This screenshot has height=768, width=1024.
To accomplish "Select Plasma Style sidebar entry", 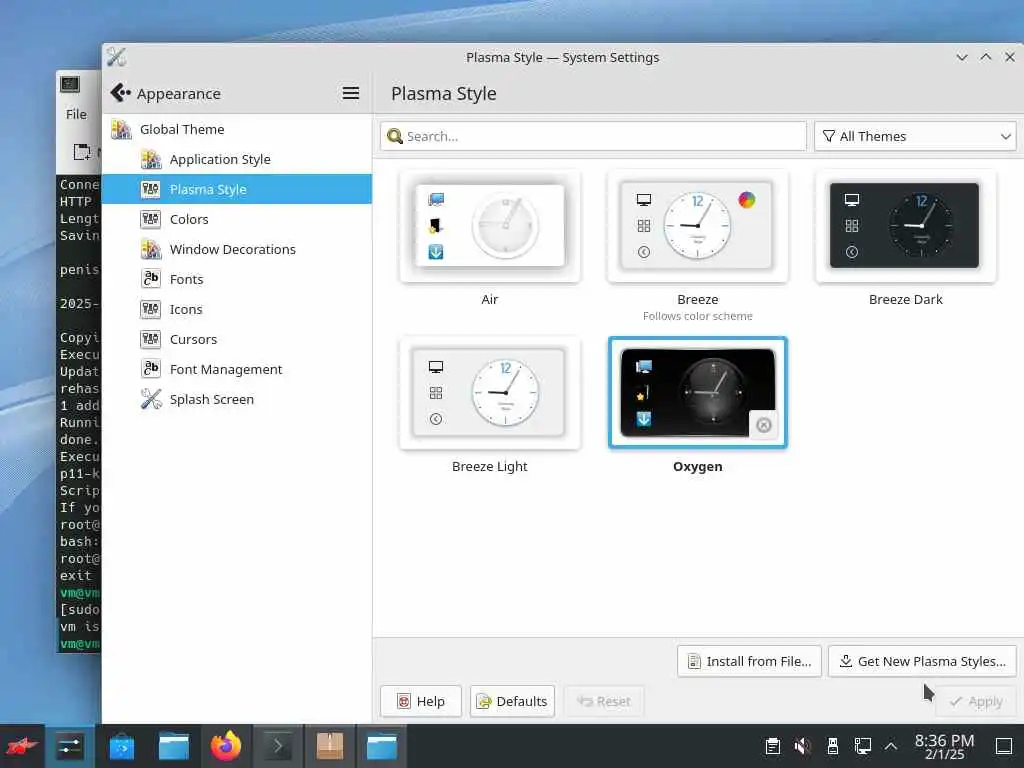I will 236,189.
